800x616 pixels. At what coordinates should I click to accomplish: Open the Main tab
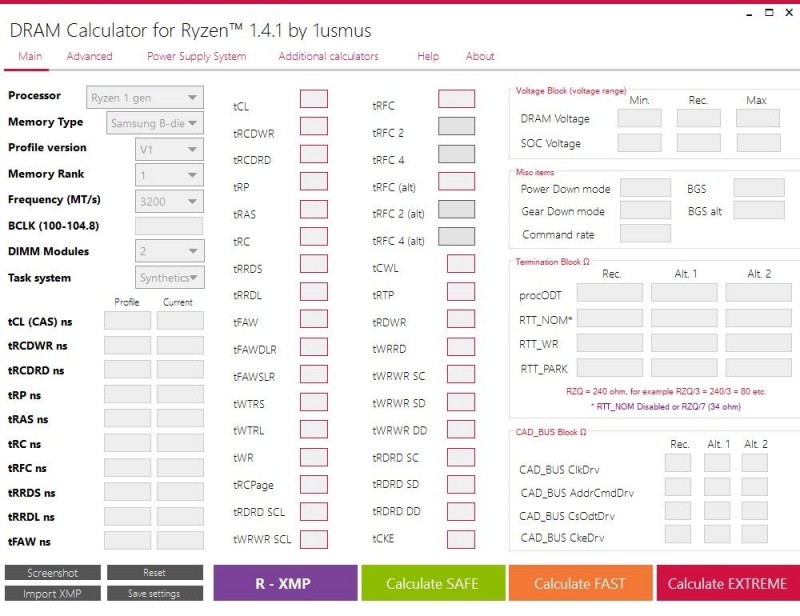(x=30, y=56)
